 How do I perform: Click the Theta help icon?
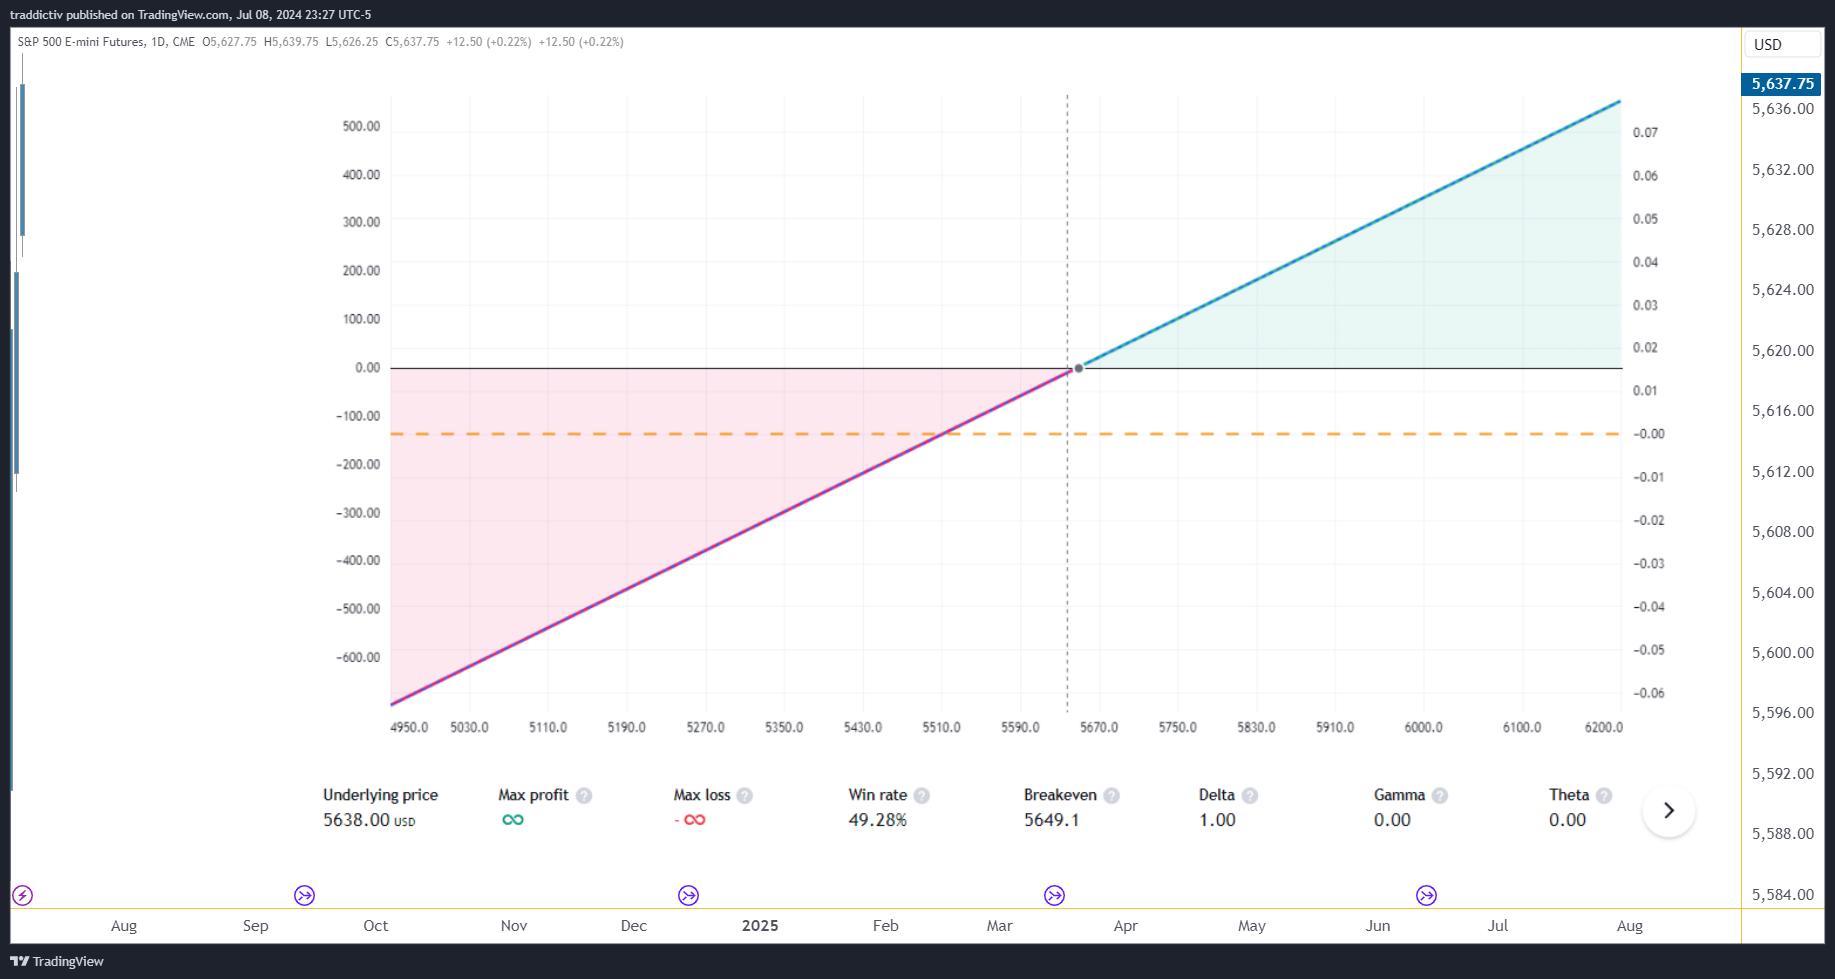[1604, 795]
